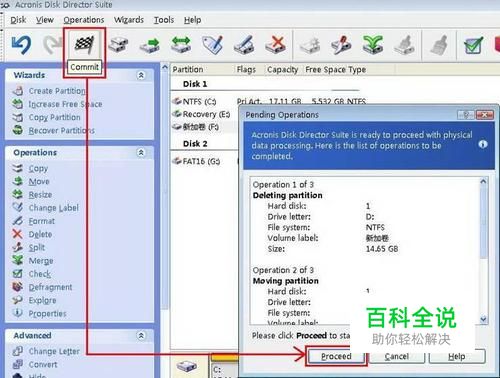The image size is (500, 378).
Task: Collapse the Wizards panel section
Action: pyautogui.click(x=141, y=75)
